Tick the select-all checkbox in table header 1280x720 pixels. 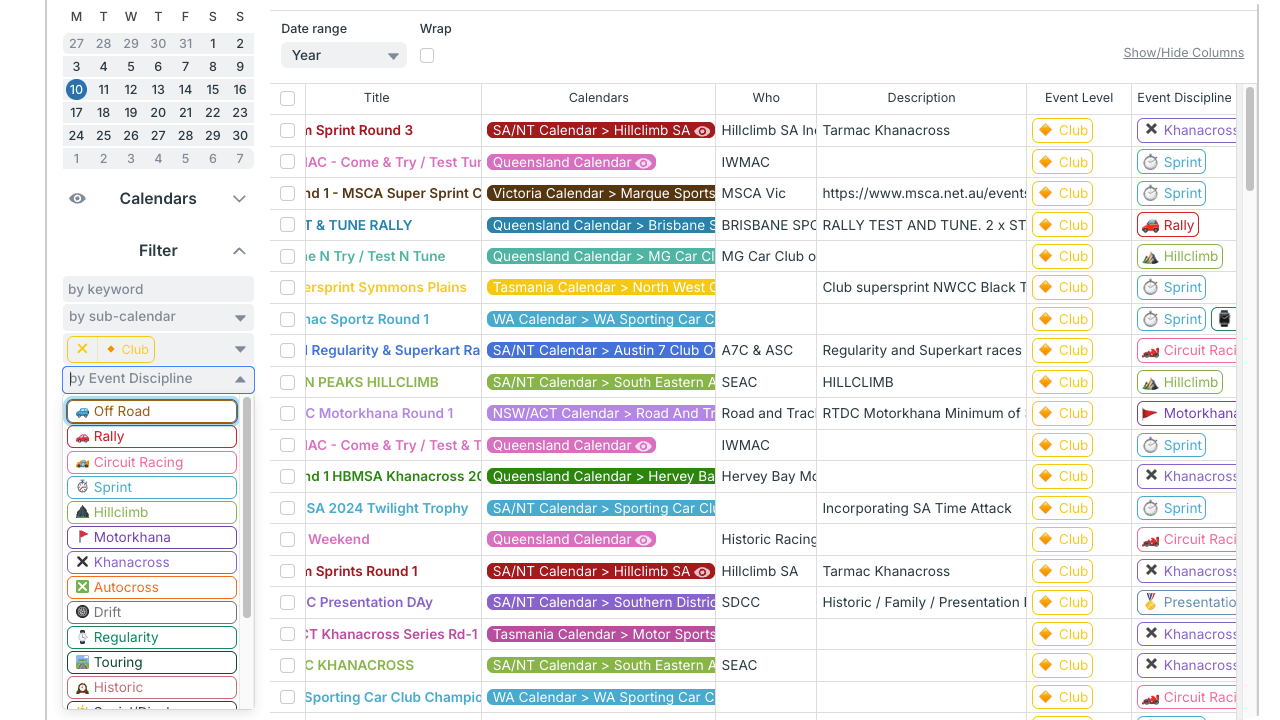tap(288, 98)
